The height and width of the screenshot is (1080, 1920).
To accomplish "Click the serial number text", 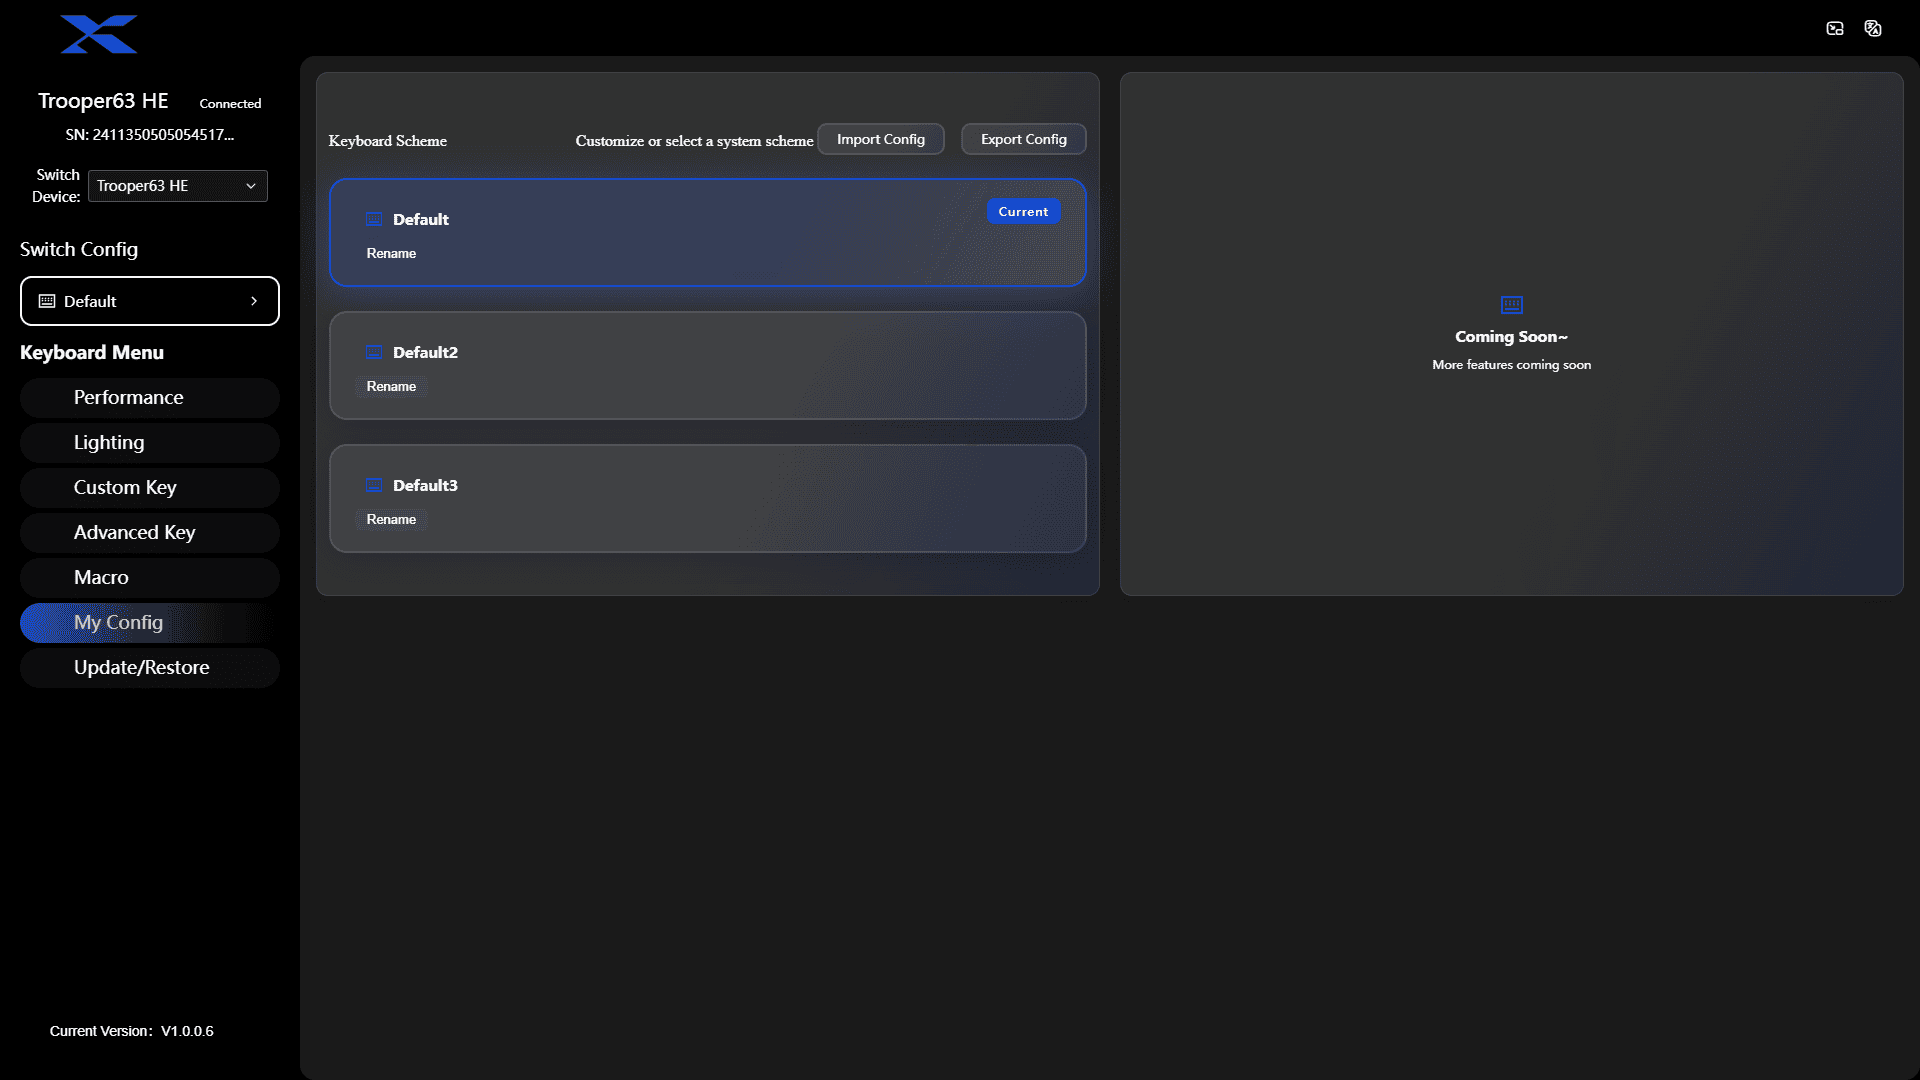I will pos(150,135).
